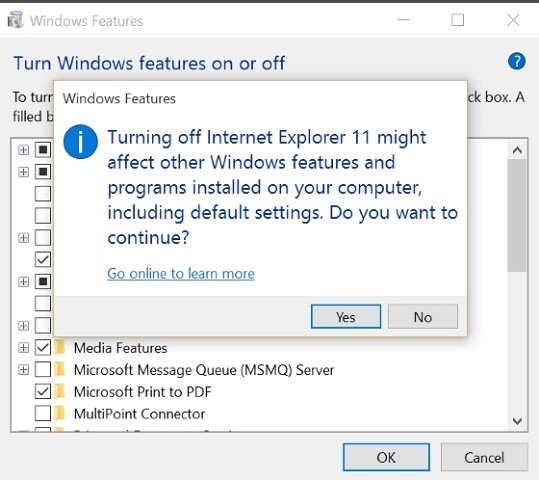Click the Microsoft Message Queue folder icon

coord(60,370)
